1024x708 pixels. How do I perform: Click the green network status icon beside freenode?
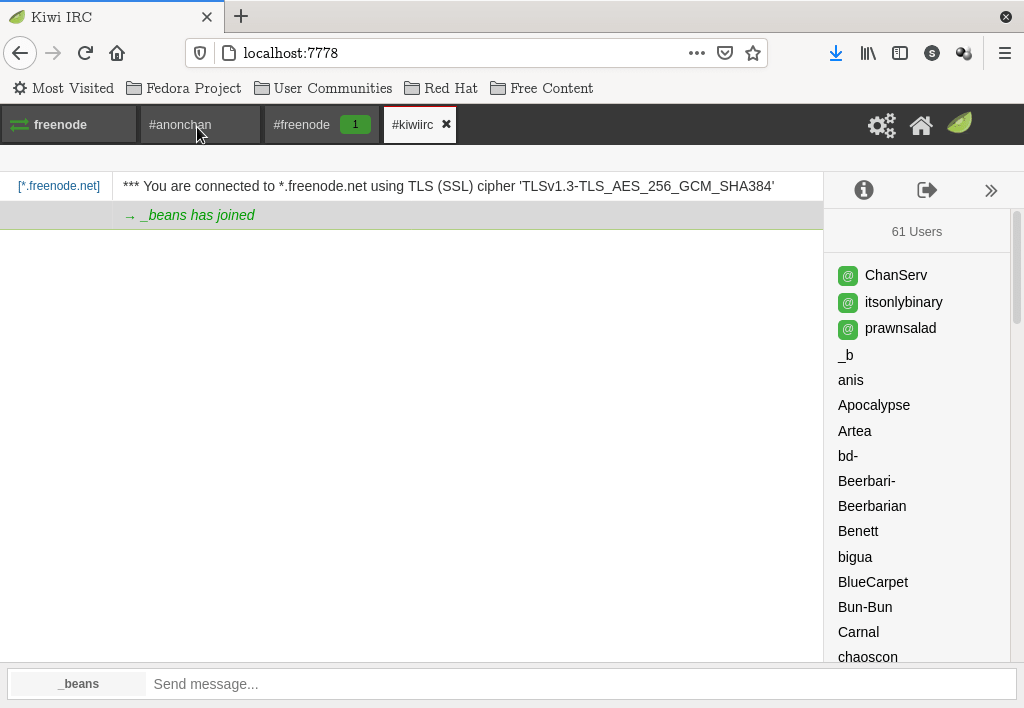coord(18,124)
